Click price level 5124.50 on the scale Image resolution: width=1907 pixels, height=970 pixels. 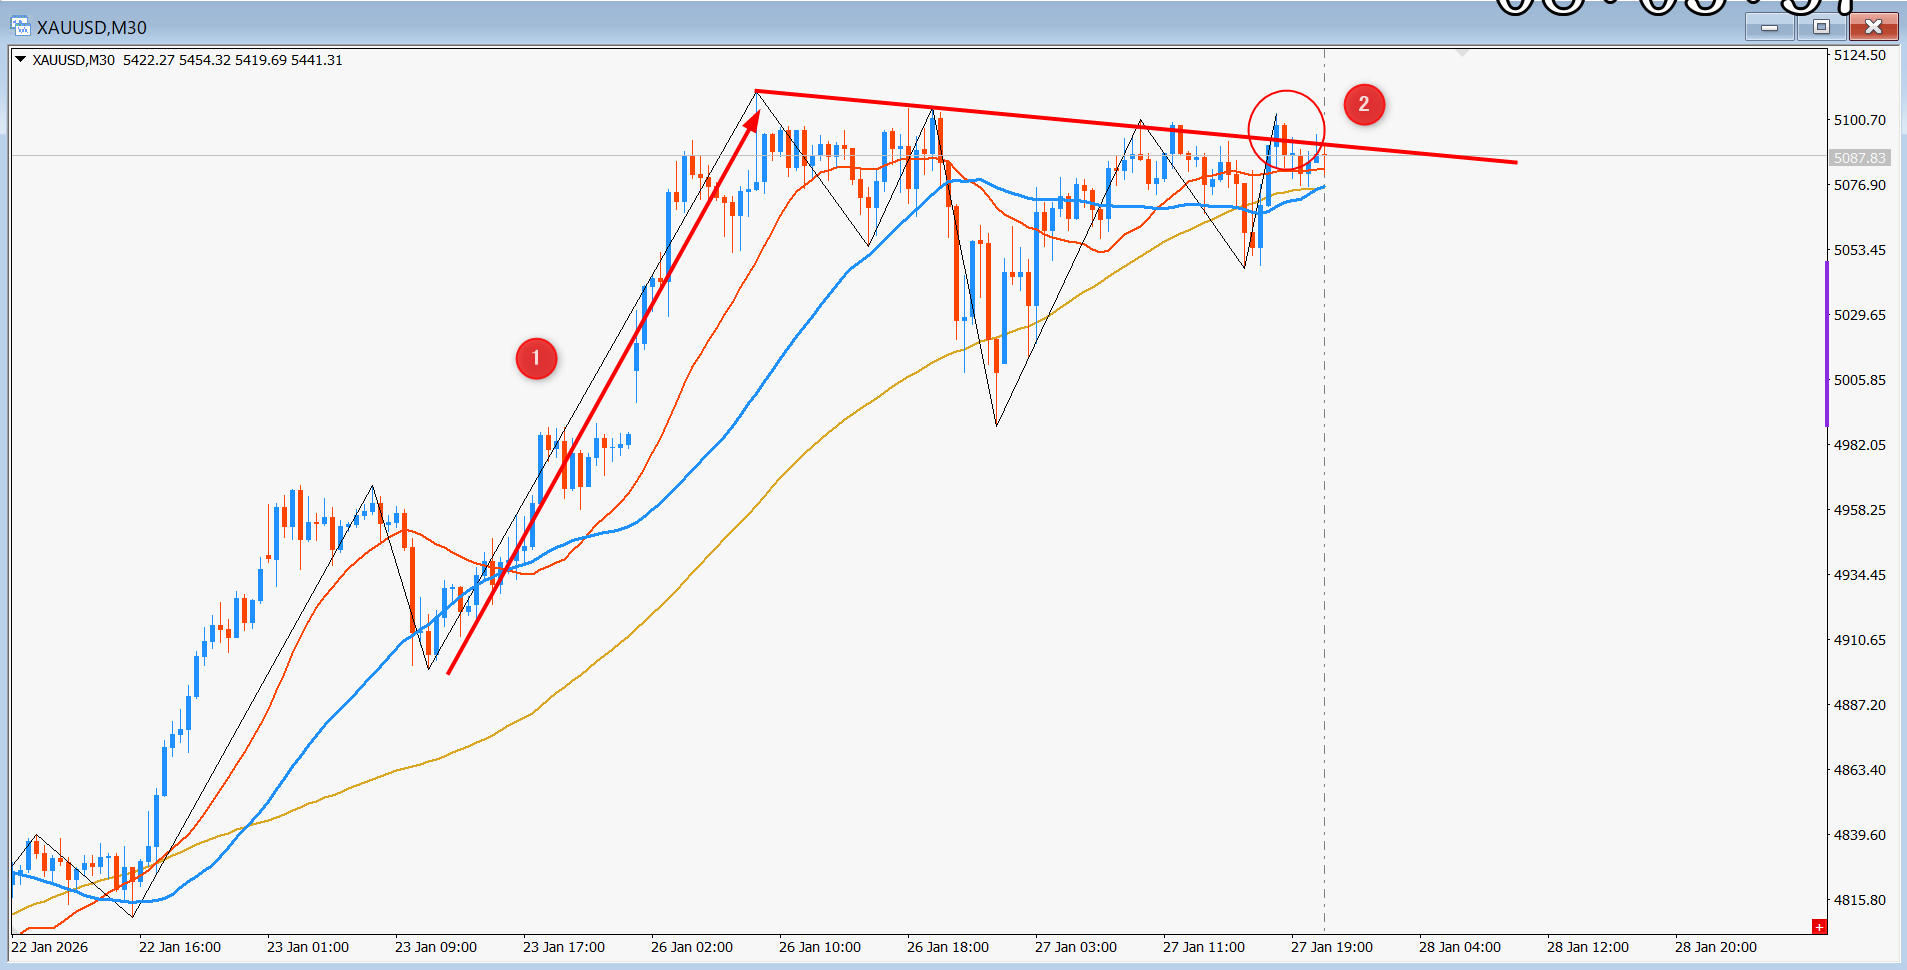[1859, 55]
